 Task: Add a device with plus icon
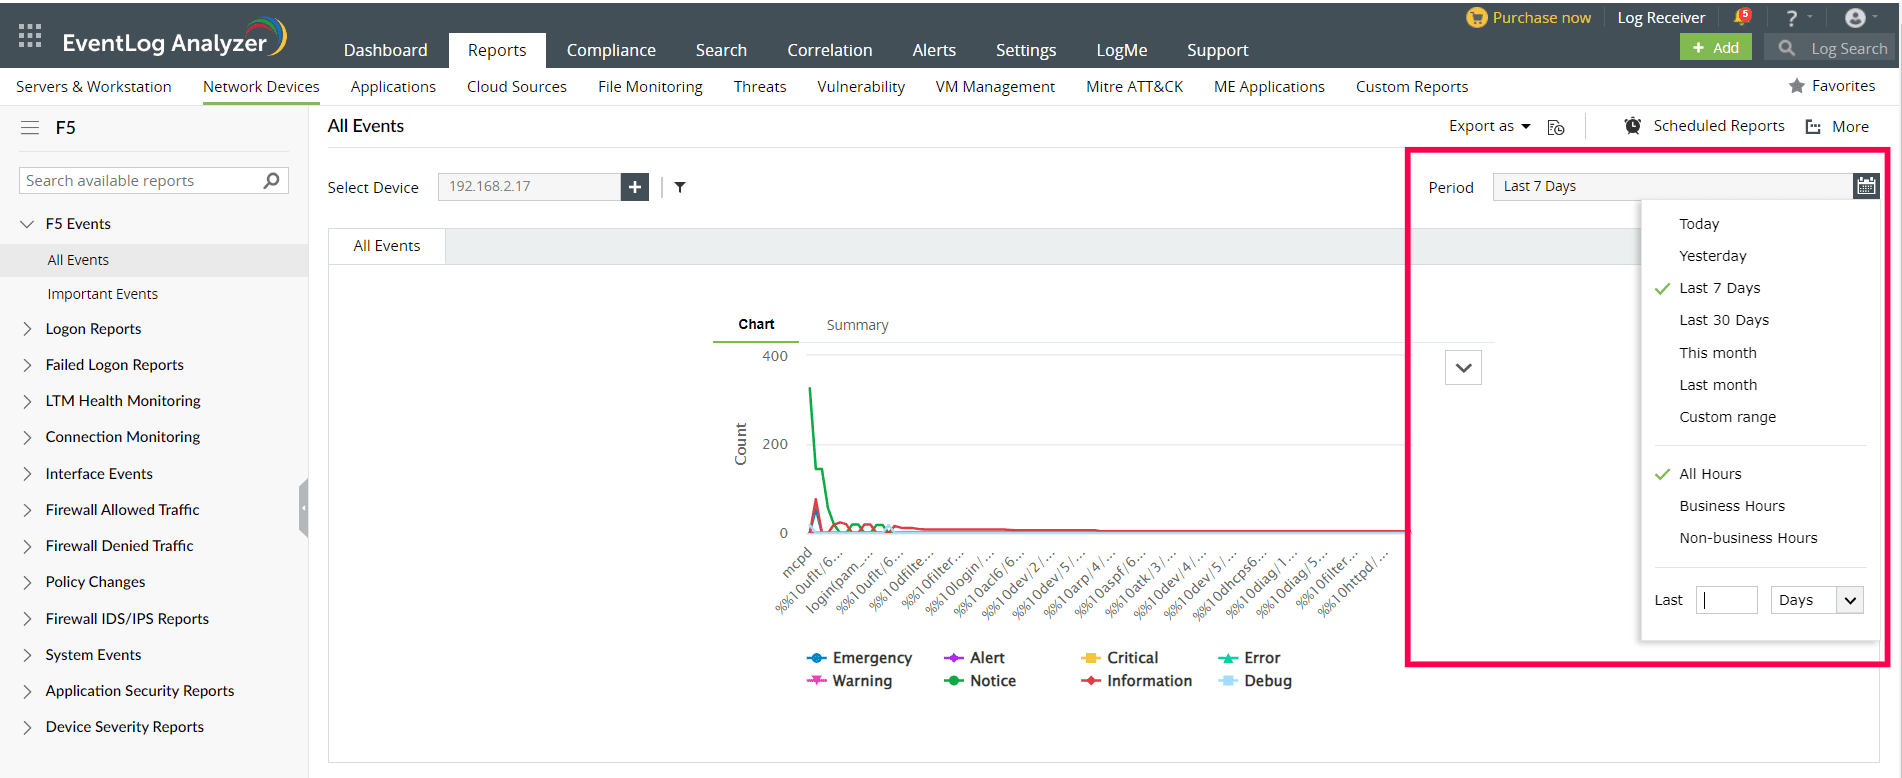click(635, 187)
